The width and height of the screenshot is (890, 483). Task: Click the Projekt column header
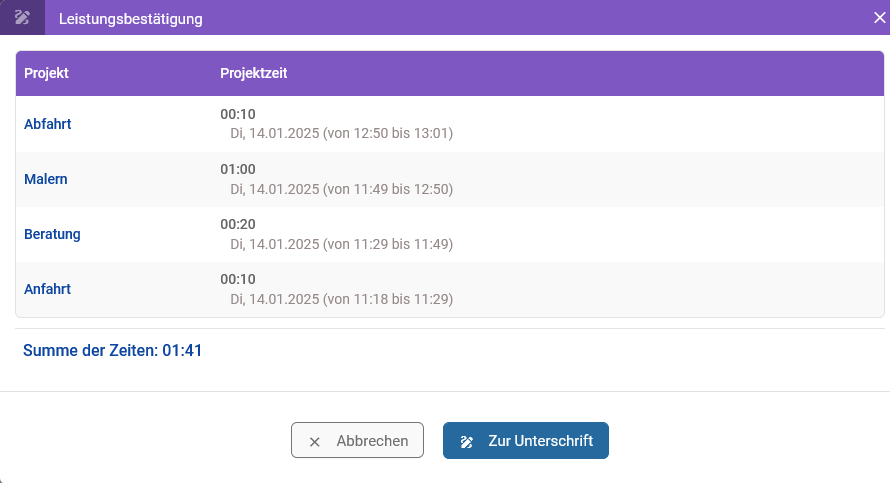pyautogui.click(x=46, y=73)
